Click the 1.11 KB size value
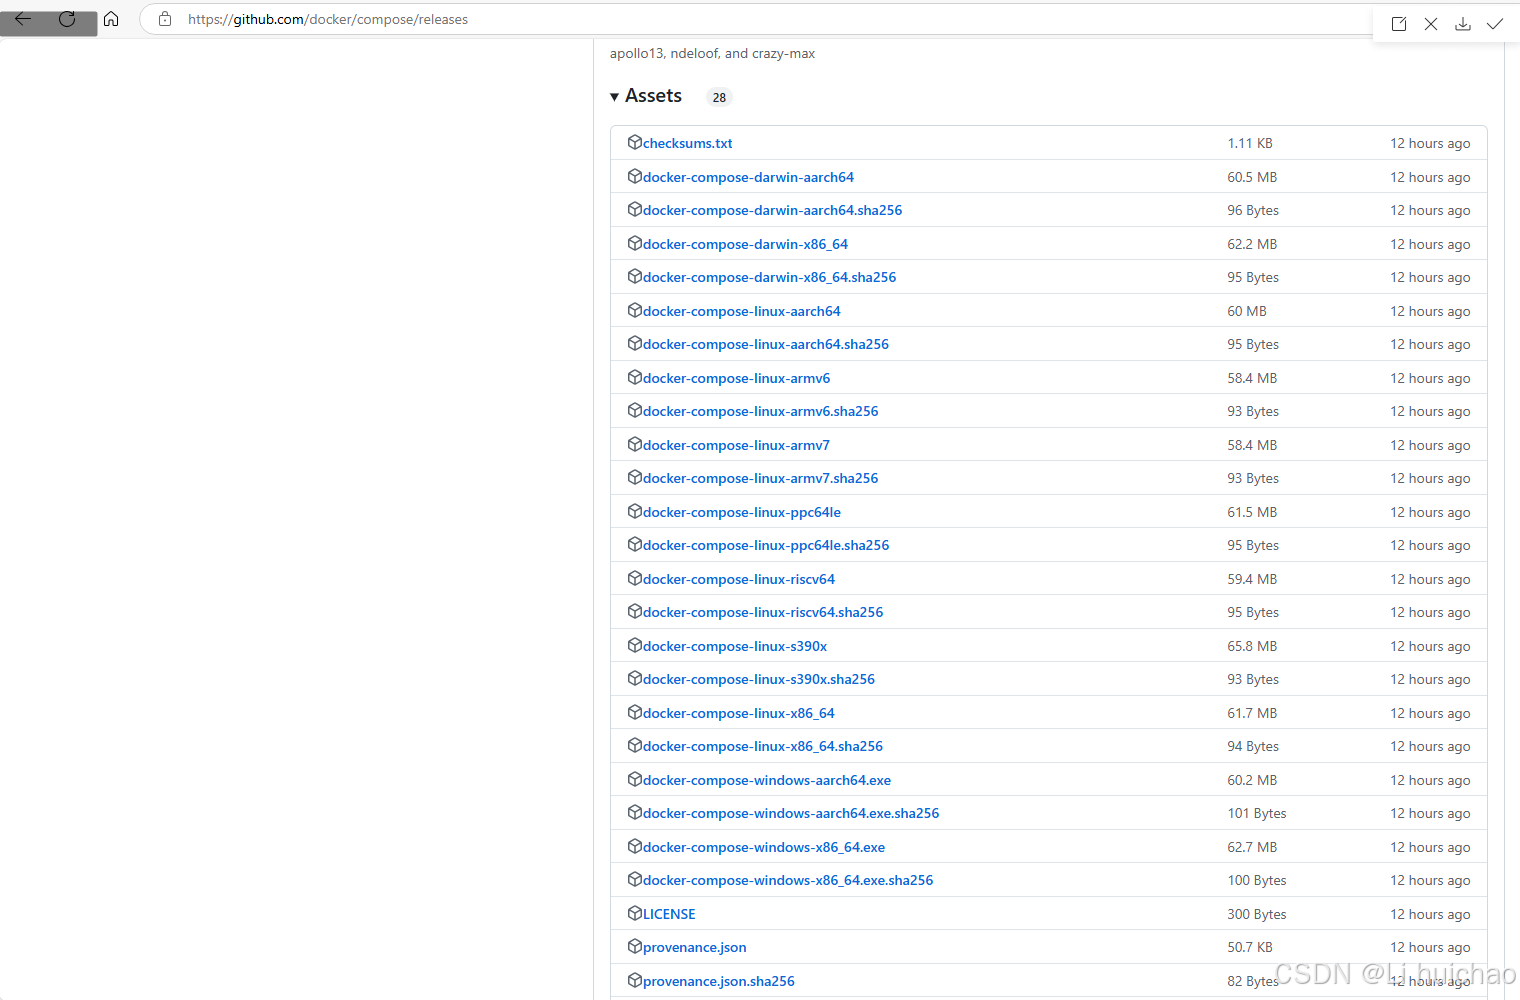 coord(1250,143)
